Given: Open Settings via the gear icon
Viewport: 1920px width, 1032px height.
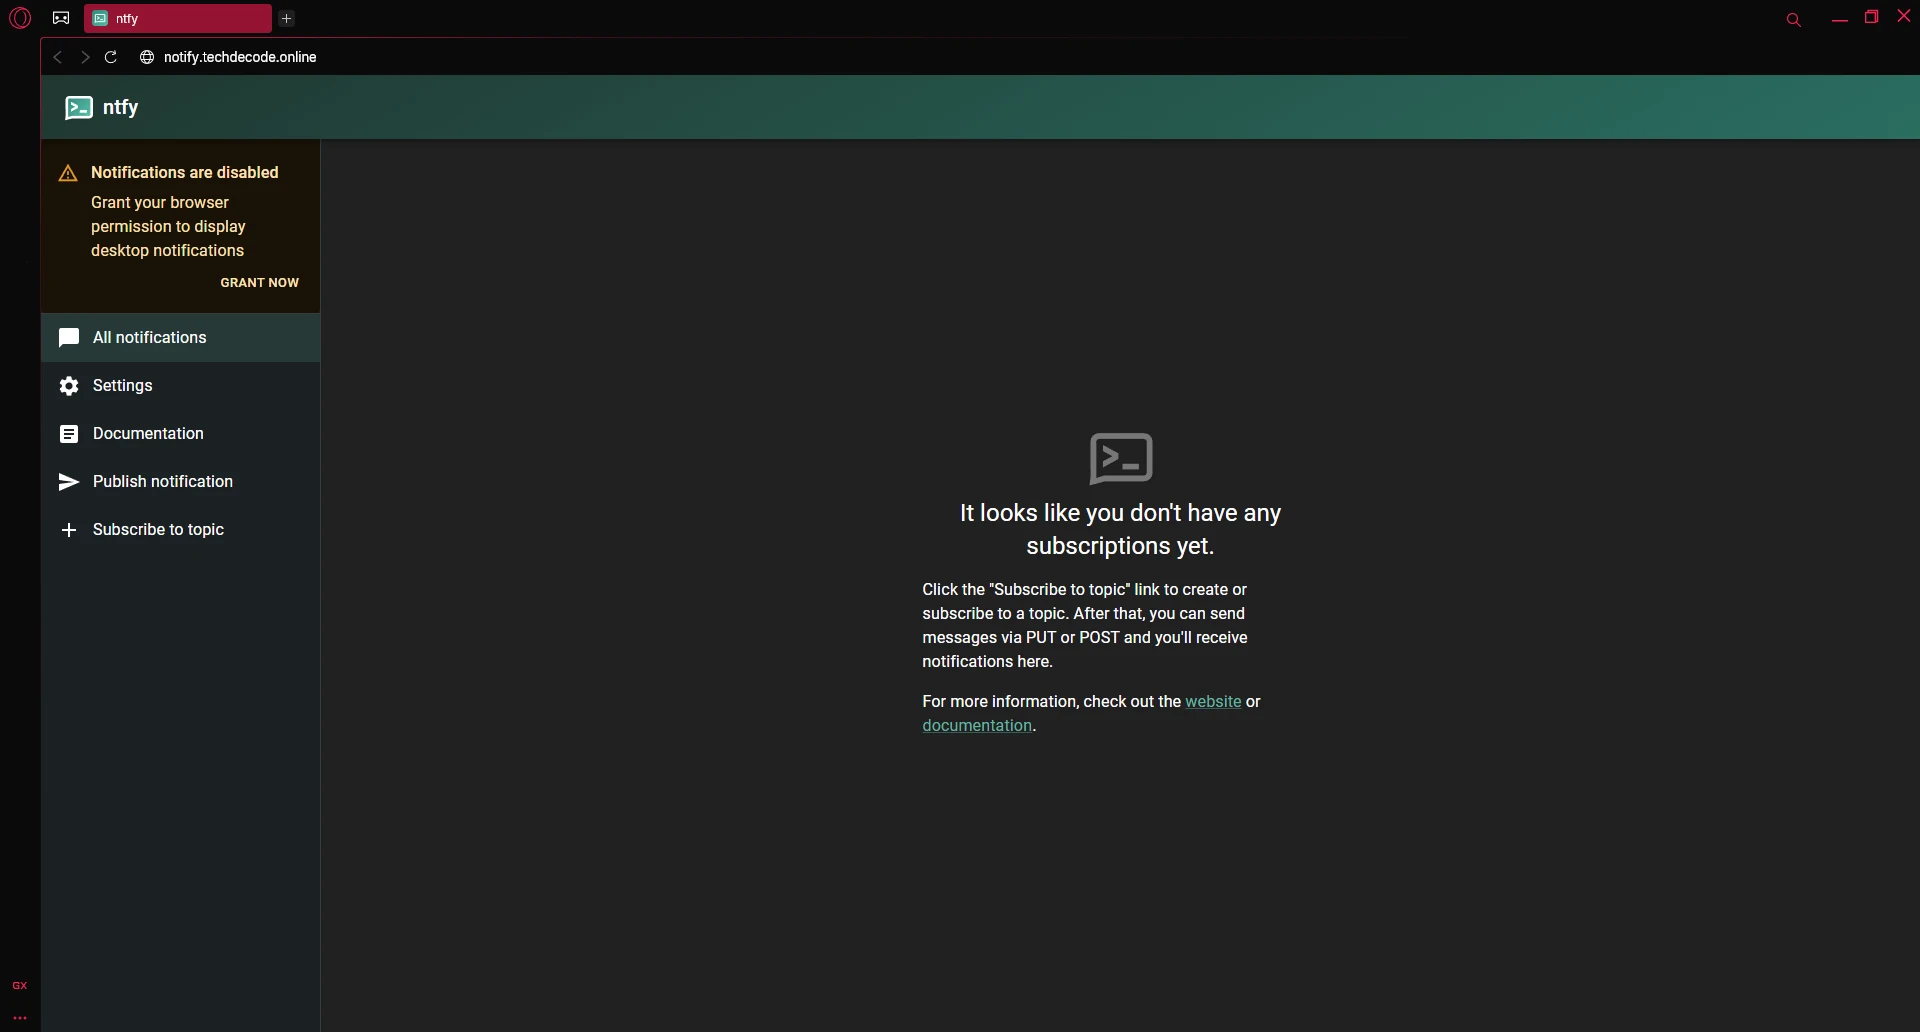Looking at the screenshot, I should (x=69, y=386).
